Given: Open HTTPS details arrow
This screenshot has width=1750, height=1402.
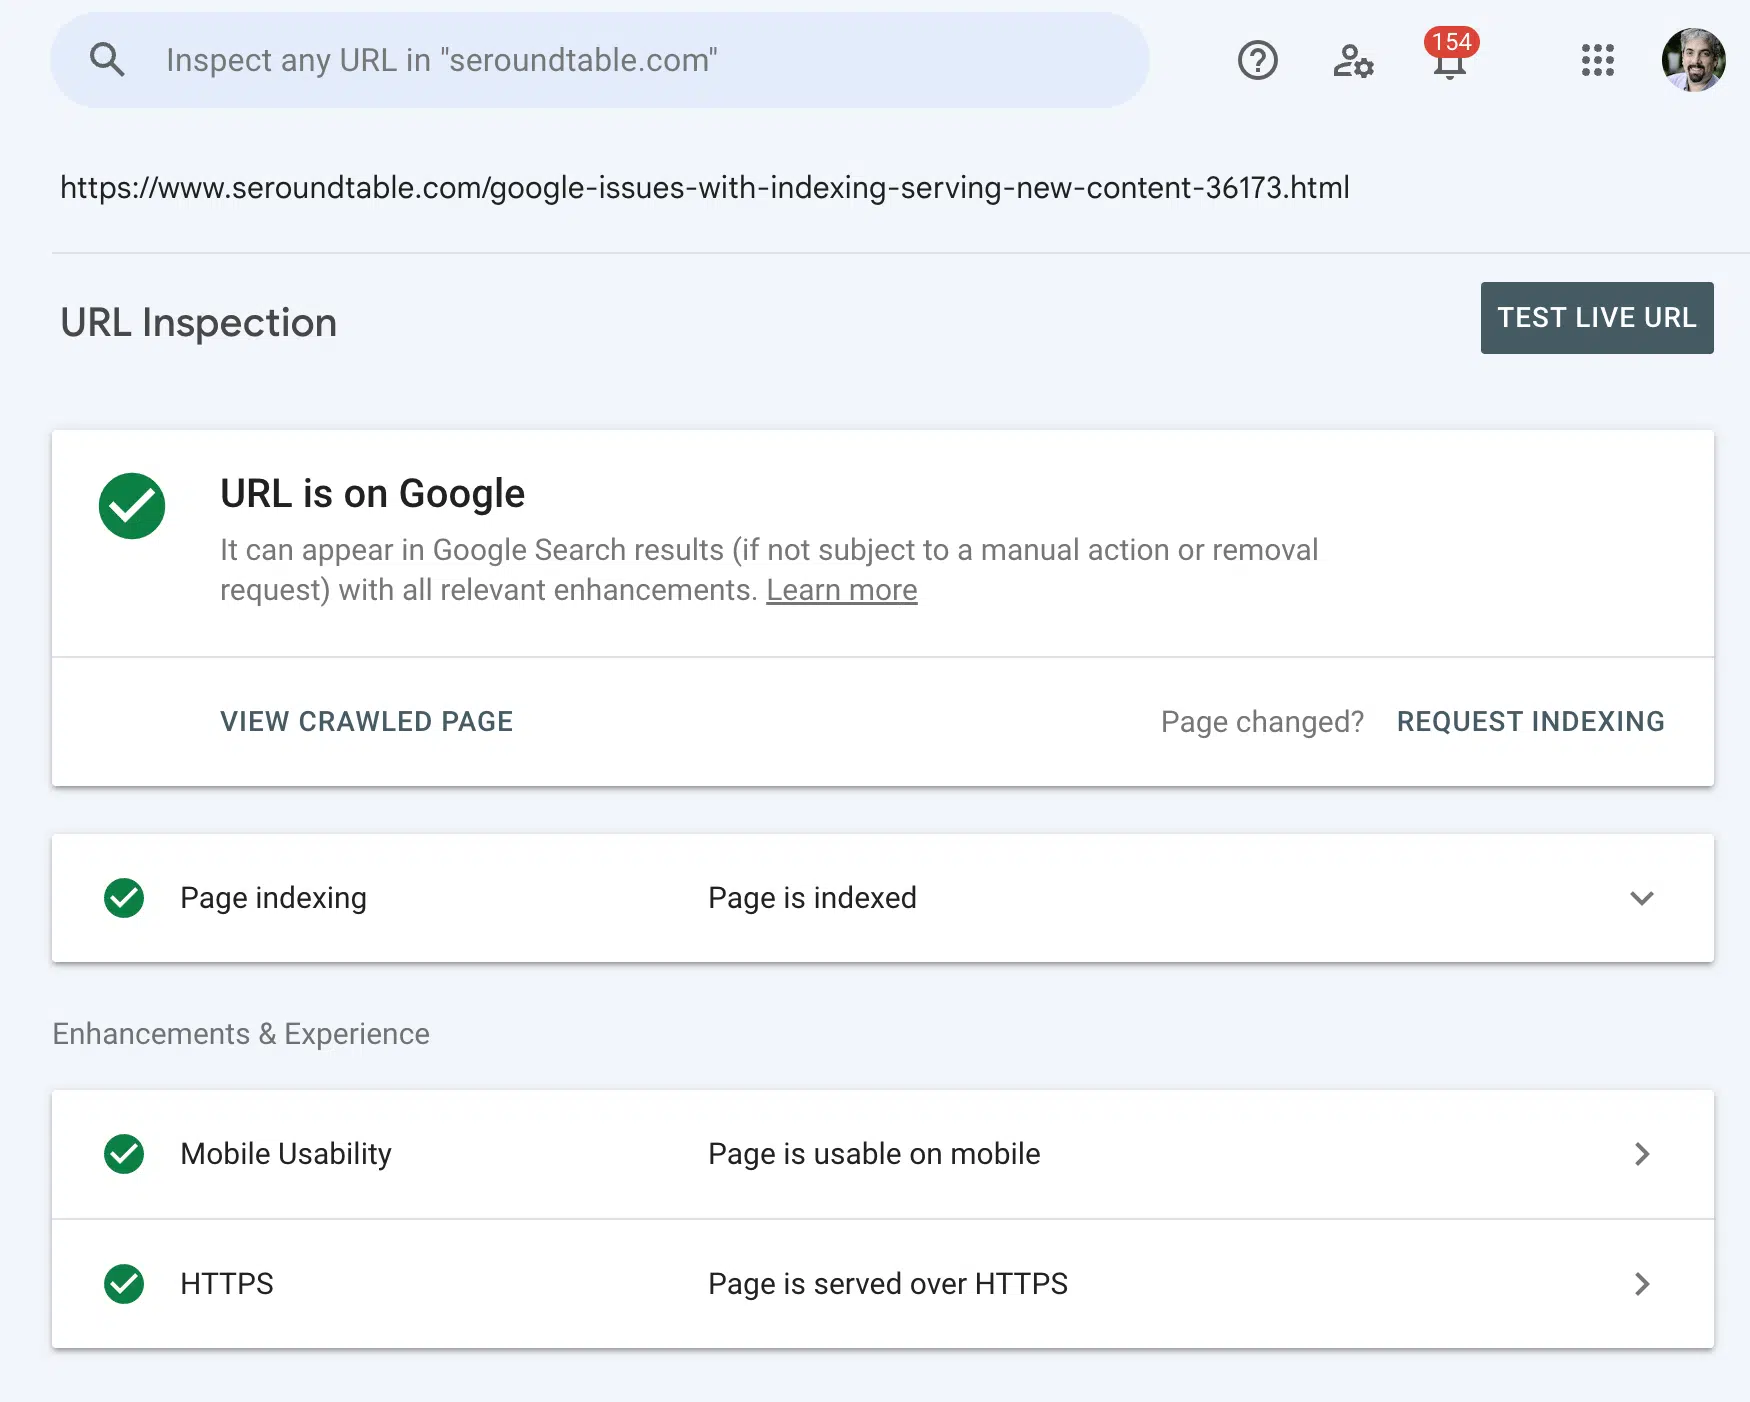Looking at the screenshot, I should tap(1641, 1284).
